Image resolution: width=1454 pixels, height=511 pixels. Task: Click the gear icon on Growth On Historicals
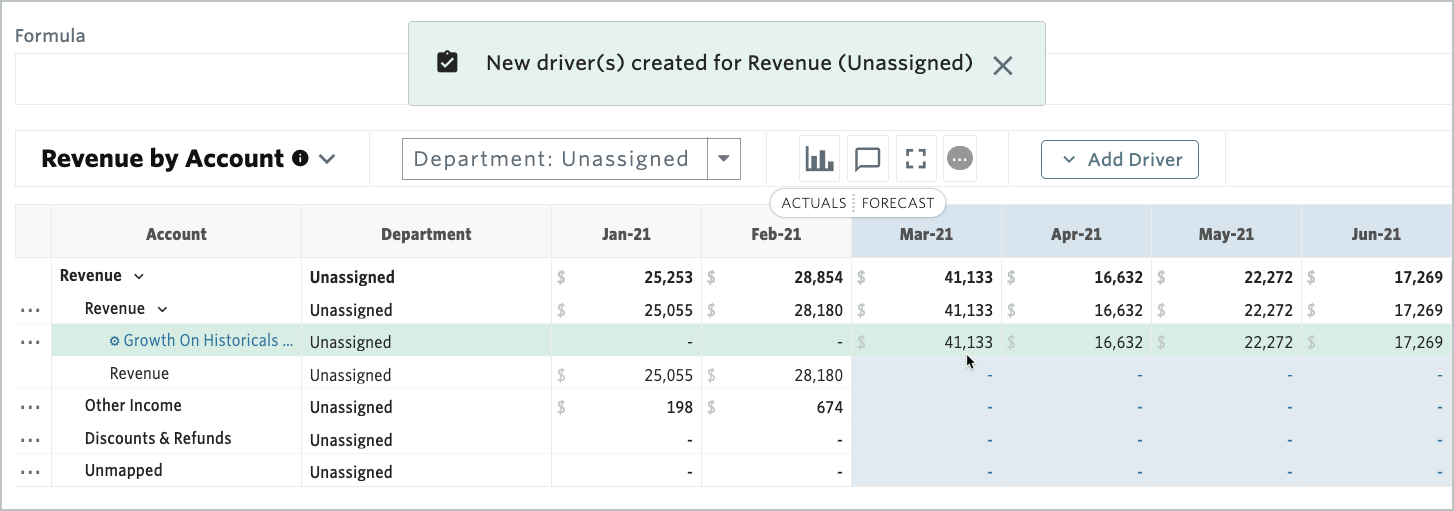pos(114,341)
